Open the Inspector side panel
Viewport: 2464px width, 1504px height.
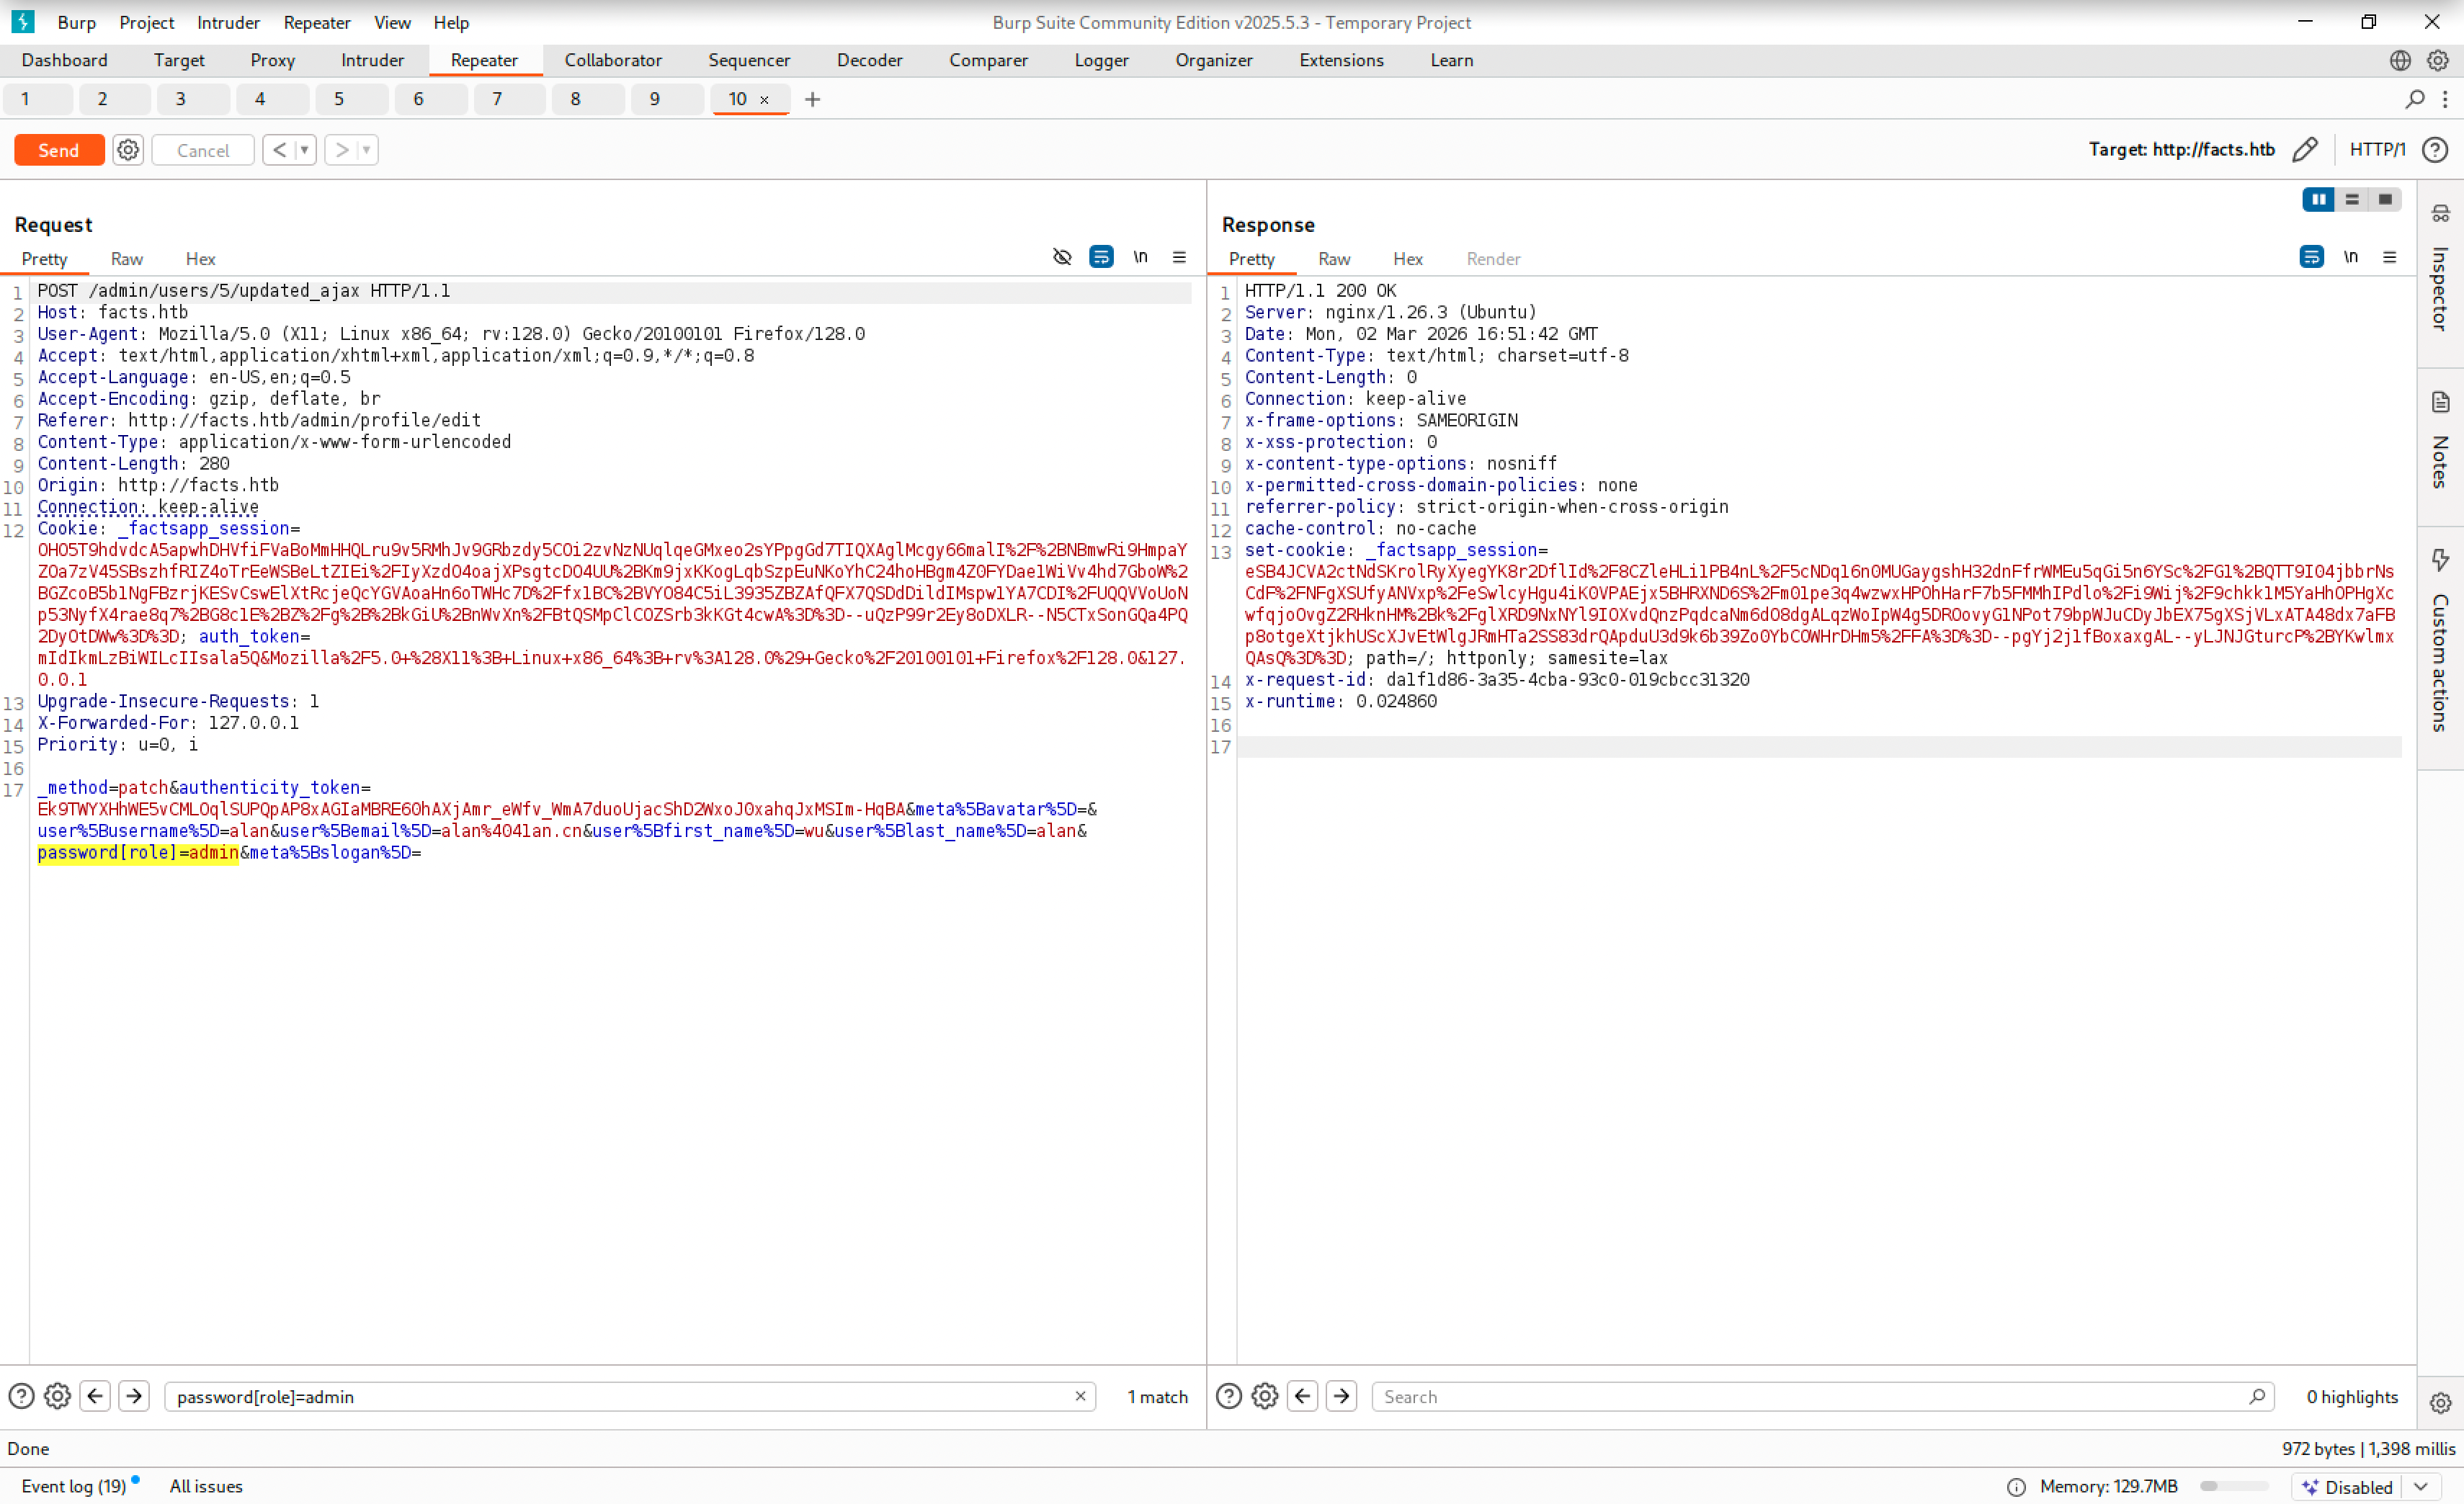tap(2440, 270)
